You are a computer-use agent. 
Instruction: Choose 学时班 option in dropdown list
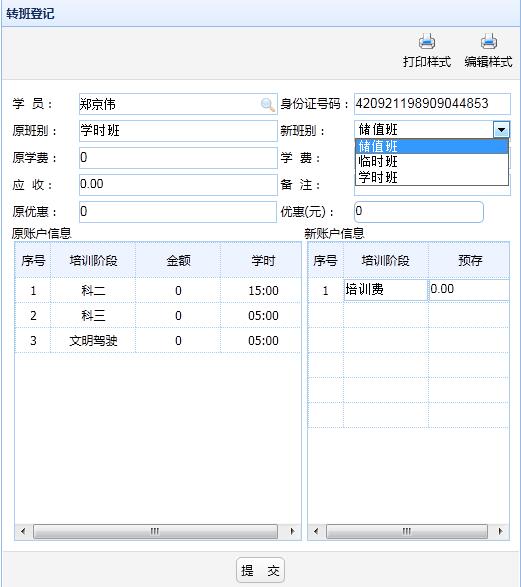[432, 177]
